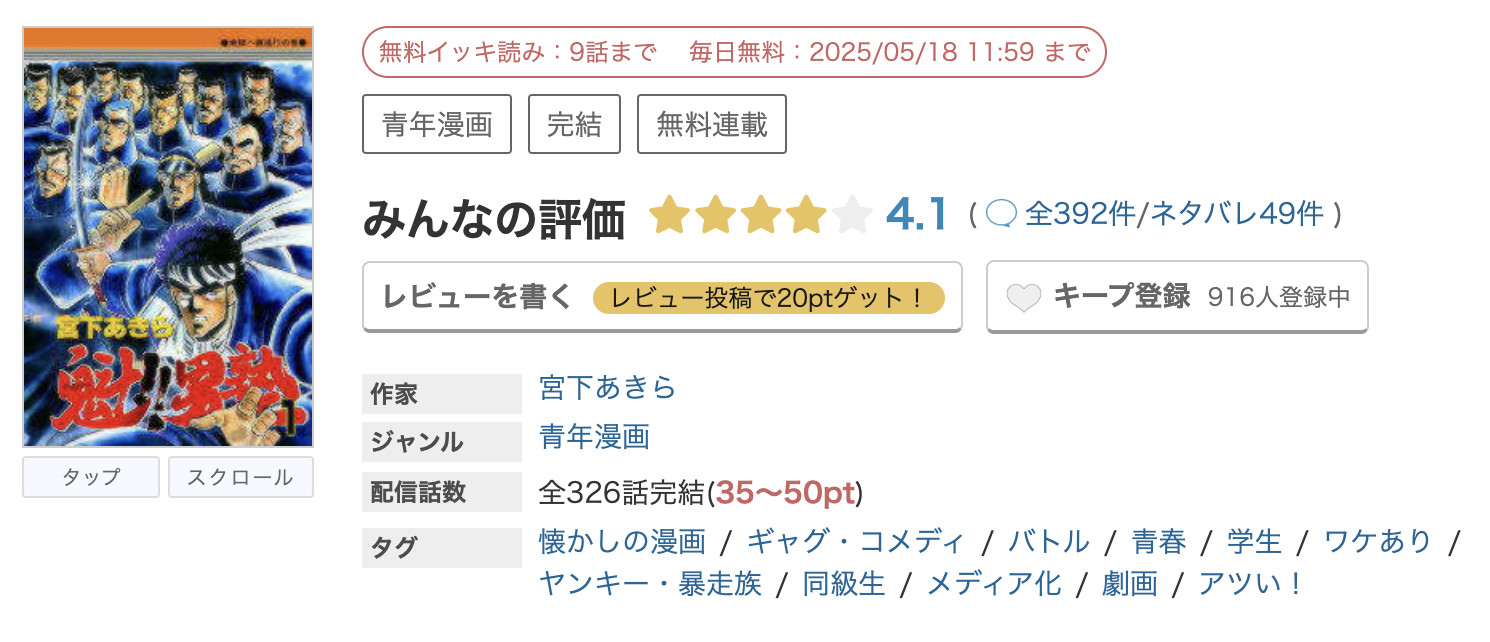This screenshot has width=1490, height=642.
Task: Select the 無料連載 category label
Action: pos(711,123)
